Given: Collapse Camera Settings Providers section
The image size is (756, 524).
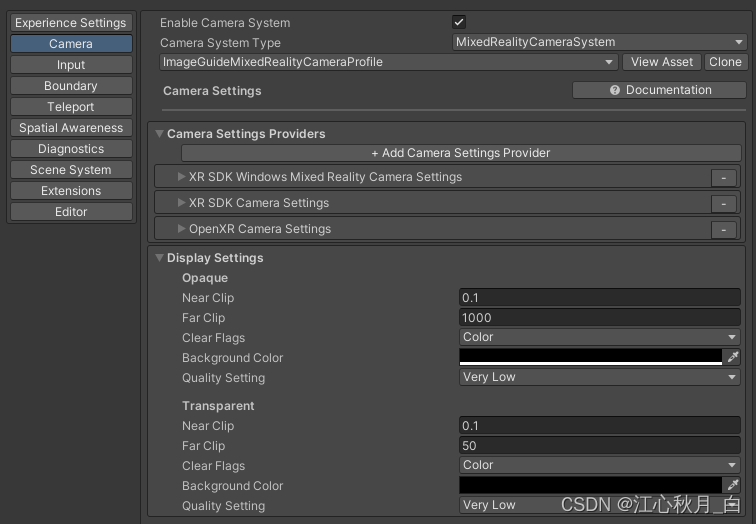Looking at the screenshot, I should point(159,134).
